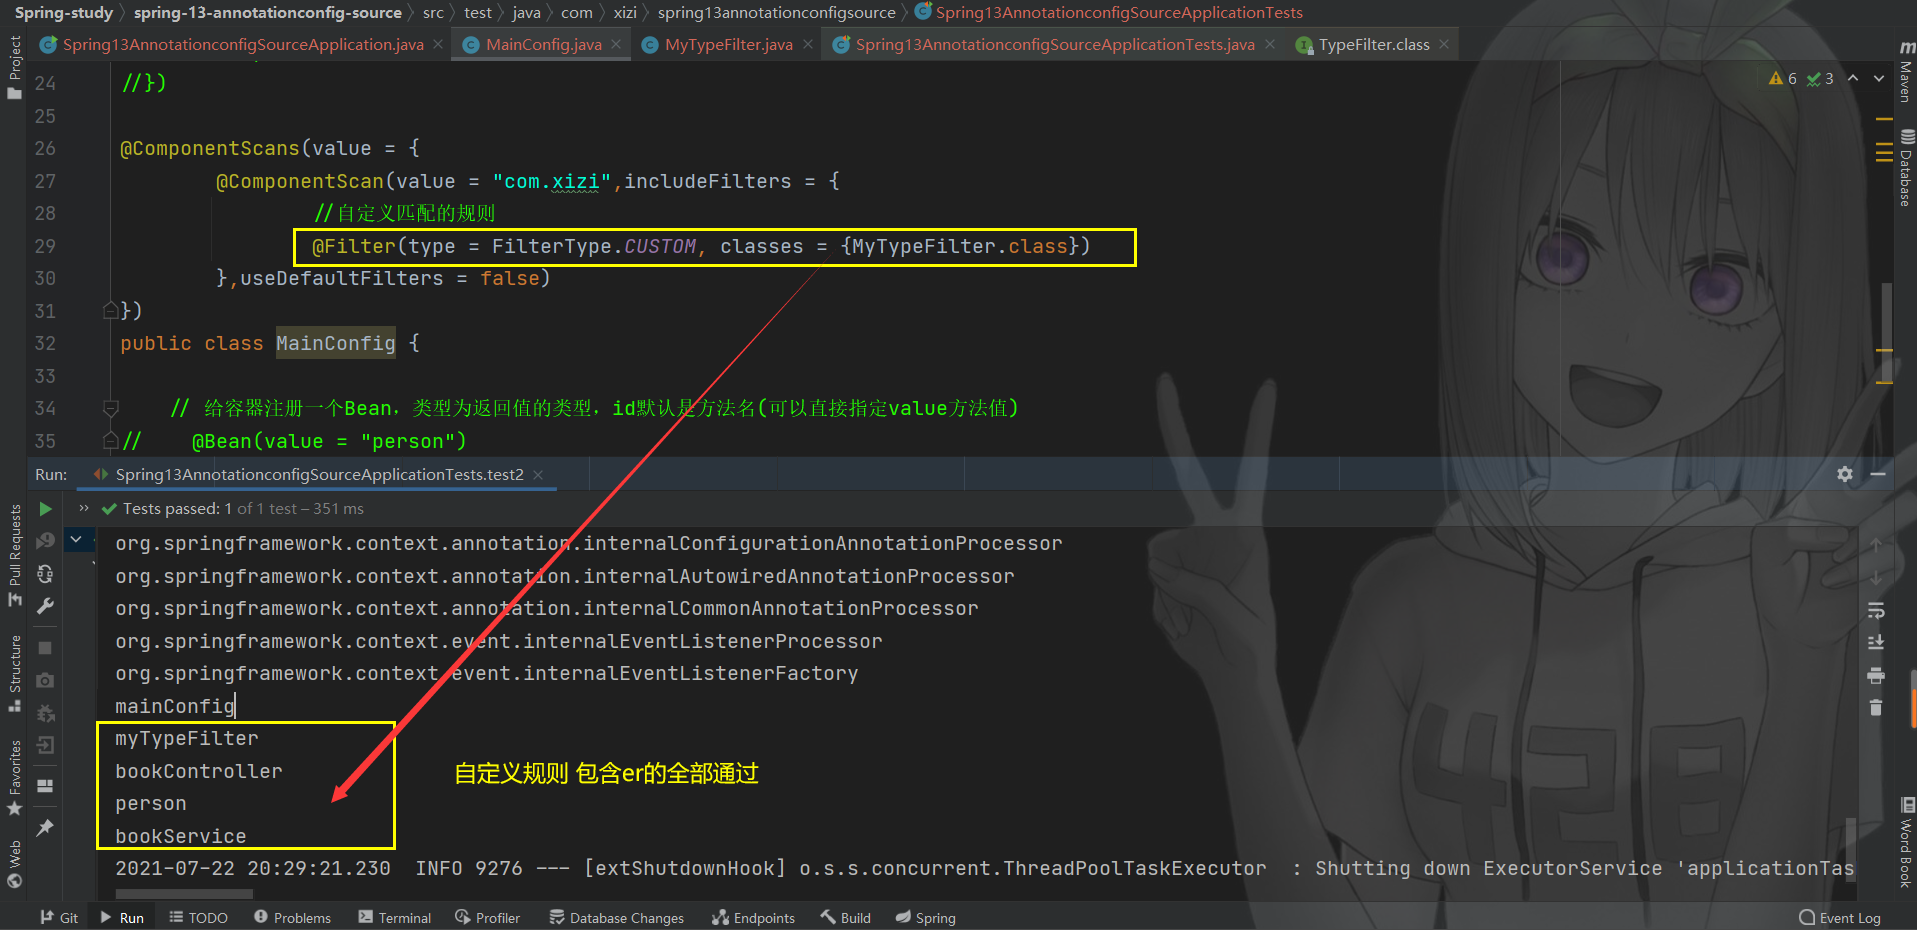This screenshot has height=930, width=1917.
Task: Open the Database tool window
Action: point(1906,167)
